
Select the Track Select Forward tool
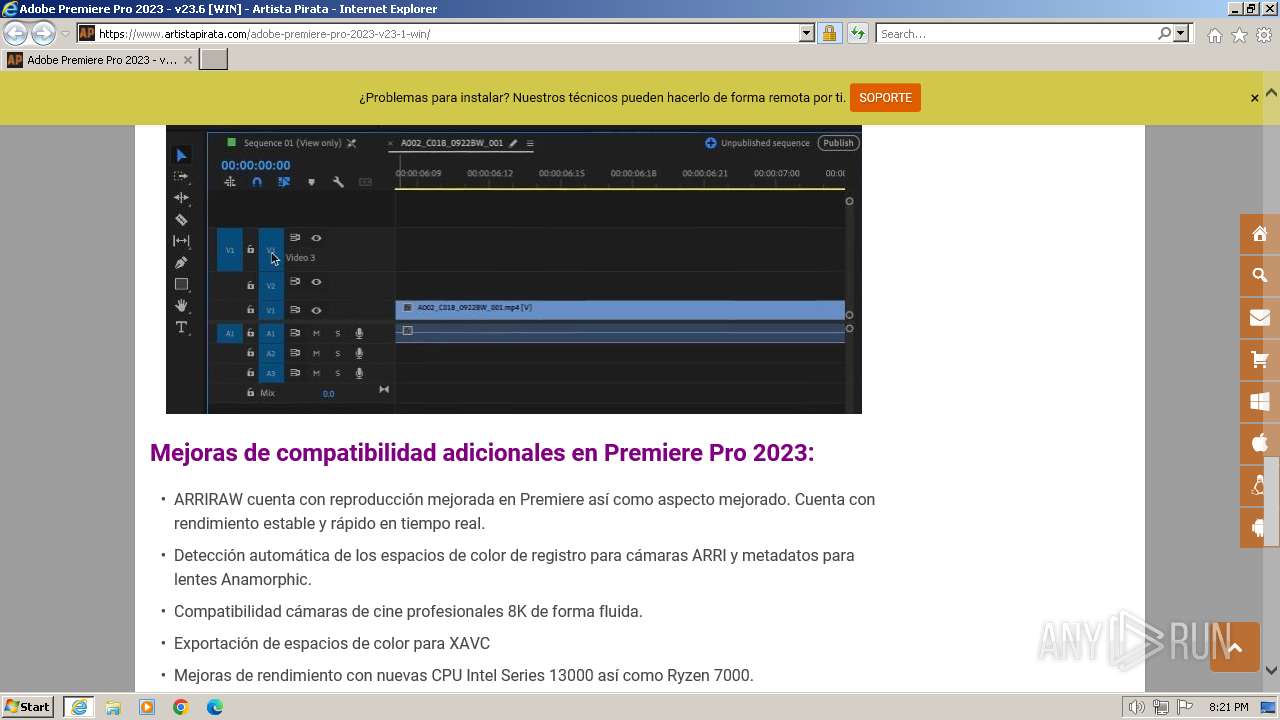(x=181, y=176)
